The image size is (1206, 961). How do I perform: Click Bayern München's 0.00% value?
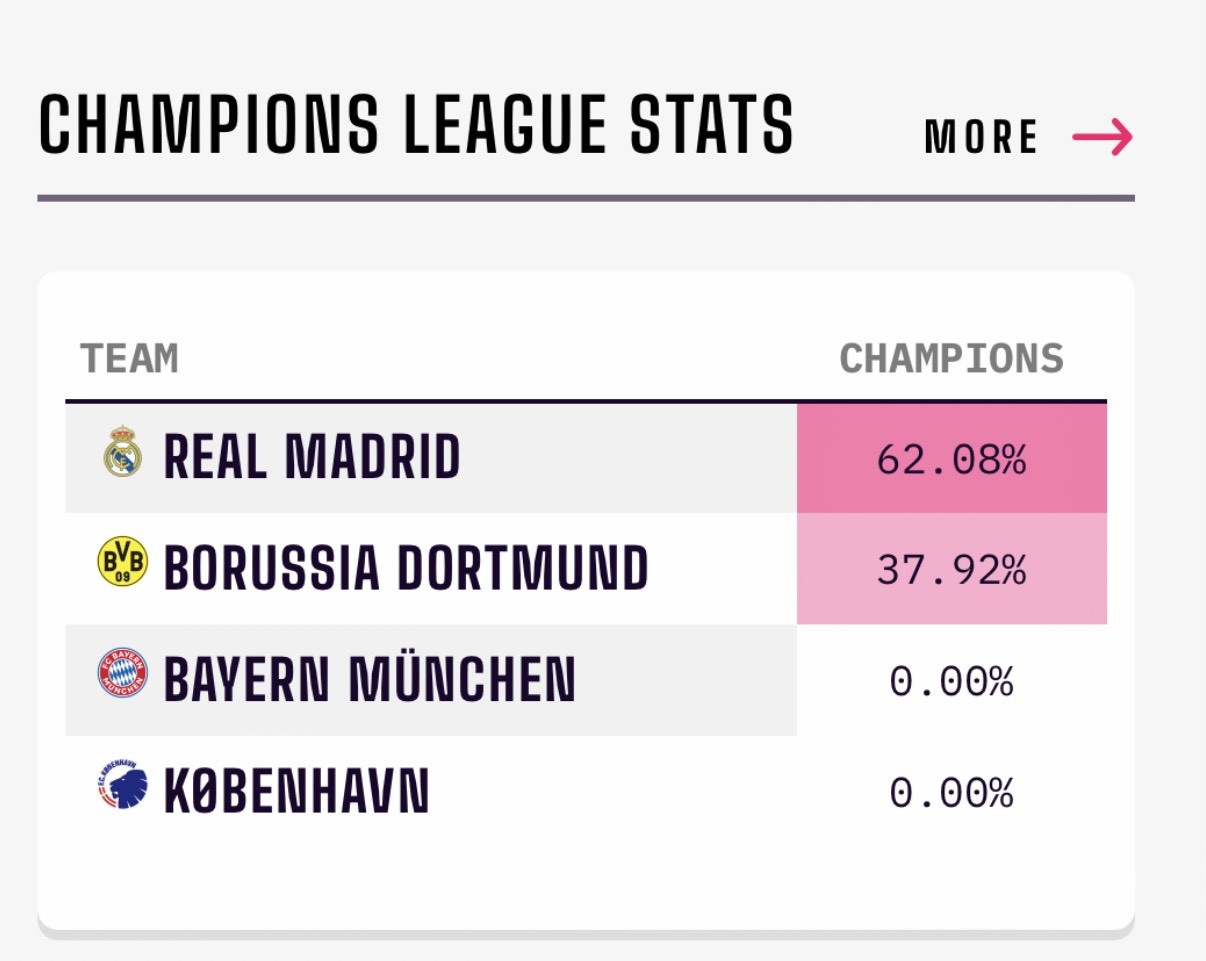[x=951, y=682]
